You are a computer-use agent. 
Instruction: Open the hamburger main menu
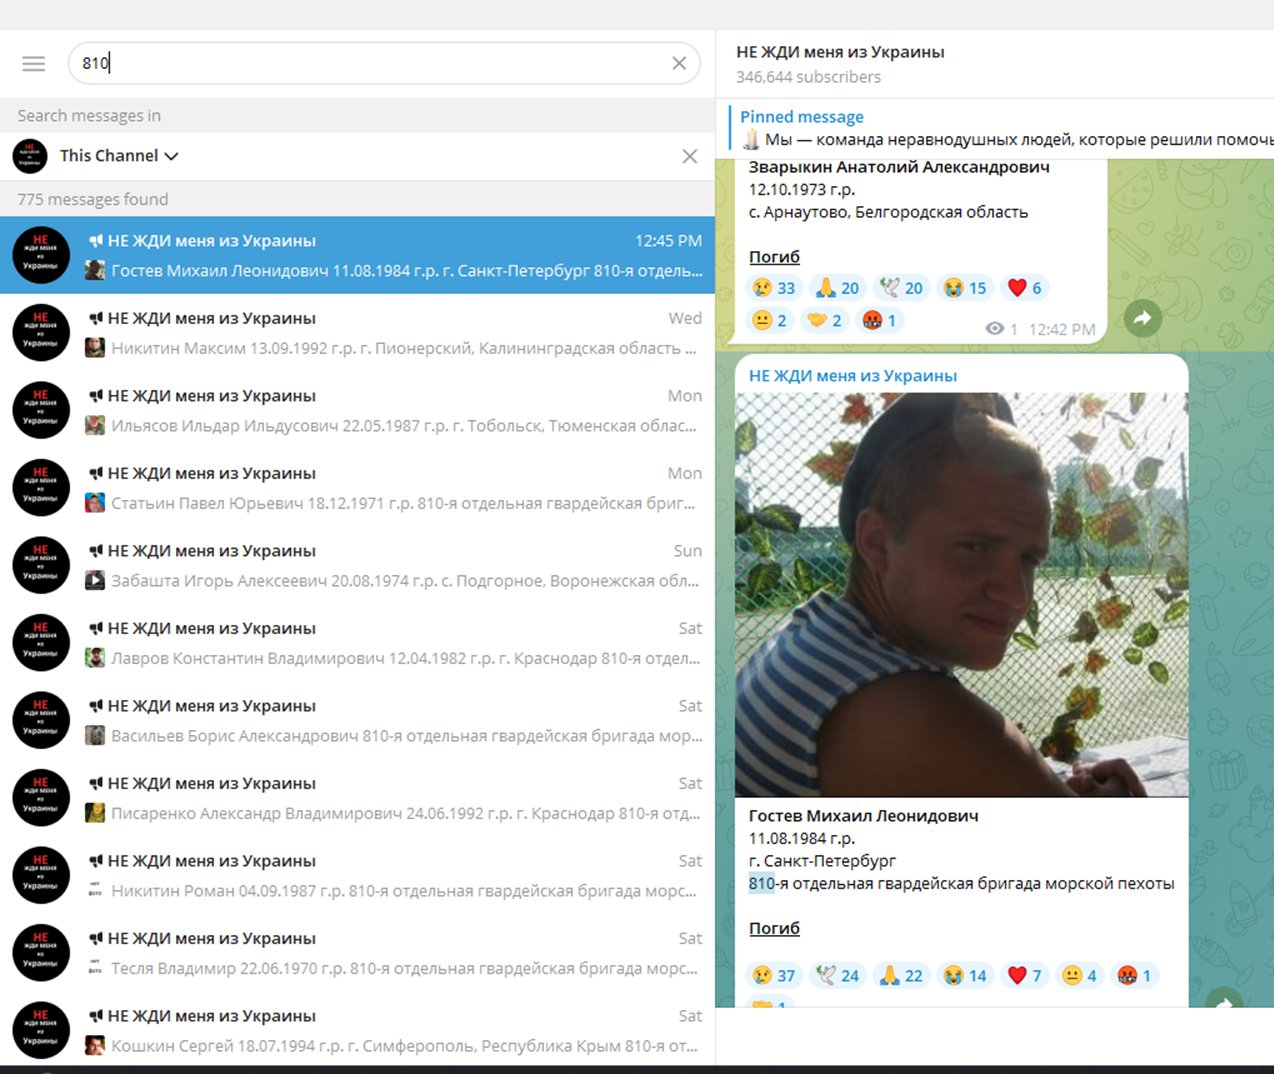pos(34,64)
